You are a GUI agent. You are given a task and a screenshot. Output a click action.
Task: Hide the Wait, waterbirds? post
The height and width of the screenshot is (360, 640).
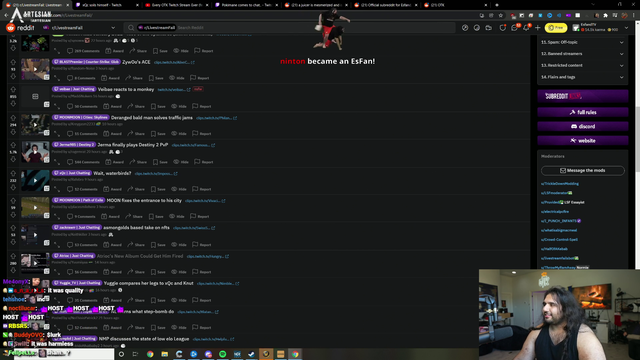coord(179,189)
